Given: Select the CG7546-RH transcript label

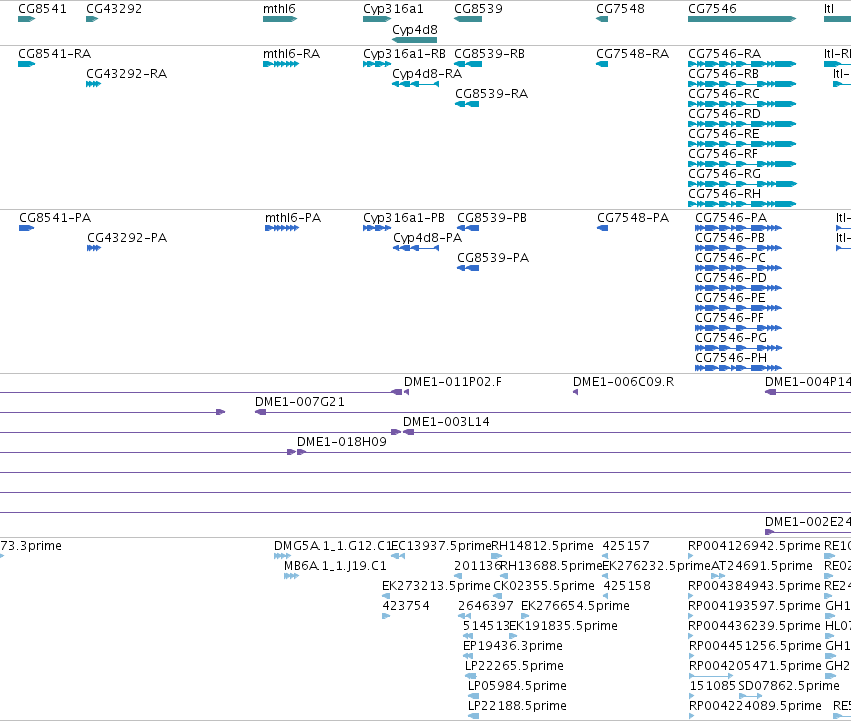Looking at the screenshot, I should click(725, 194).
